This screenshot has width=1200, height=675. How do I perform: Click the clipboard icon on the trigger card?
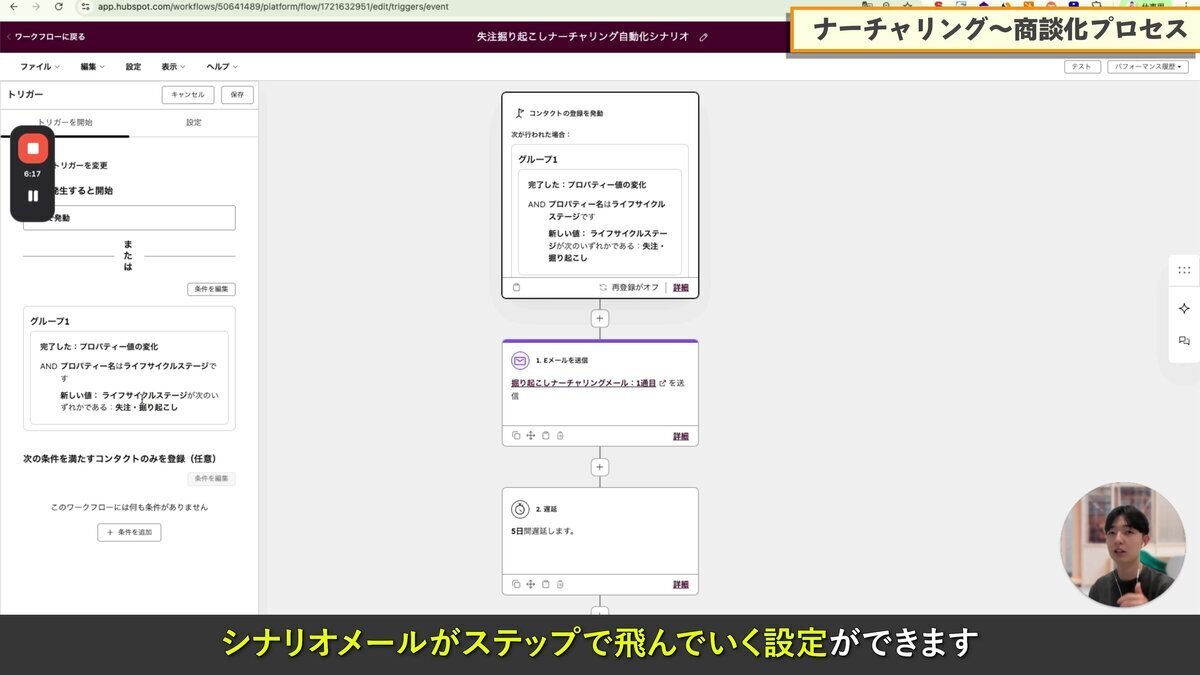click(x=516, y=287)
